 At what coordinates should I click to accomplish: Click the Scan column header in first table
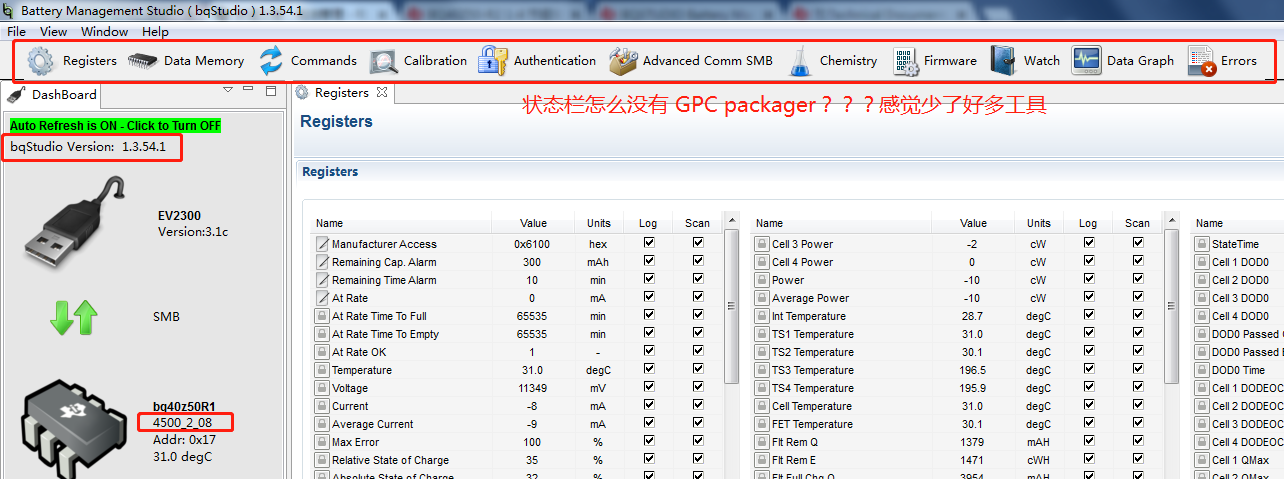point(697,223)
